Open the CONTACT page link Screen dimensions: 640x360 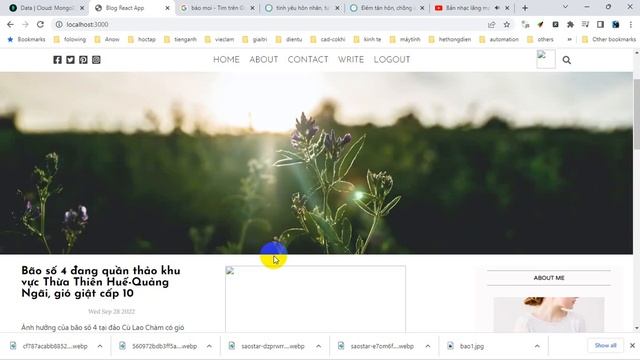point(308,60)
